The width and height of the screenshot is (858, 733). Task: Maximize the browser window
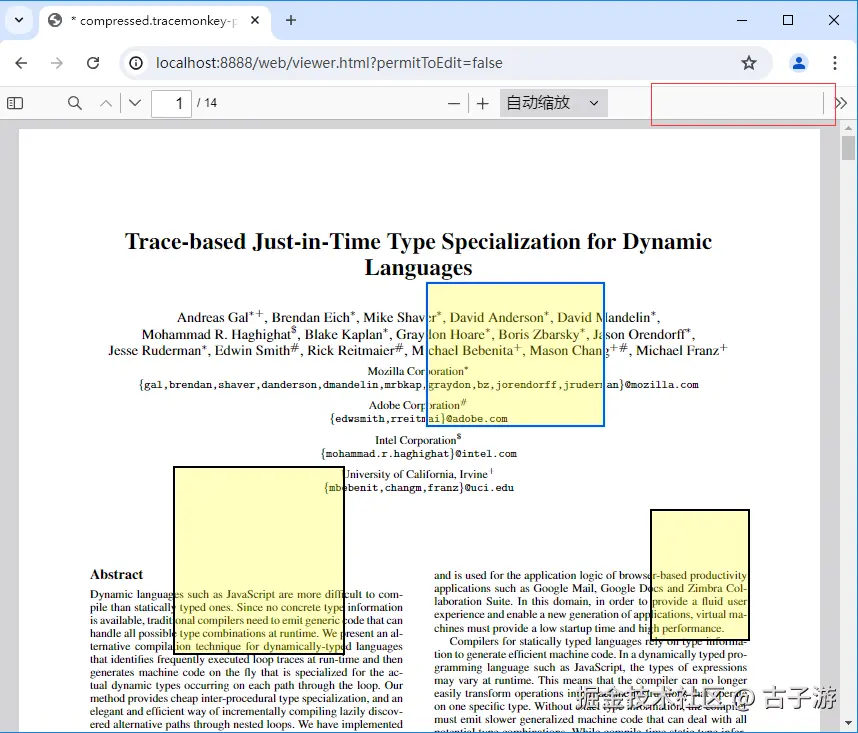point(788,20)
